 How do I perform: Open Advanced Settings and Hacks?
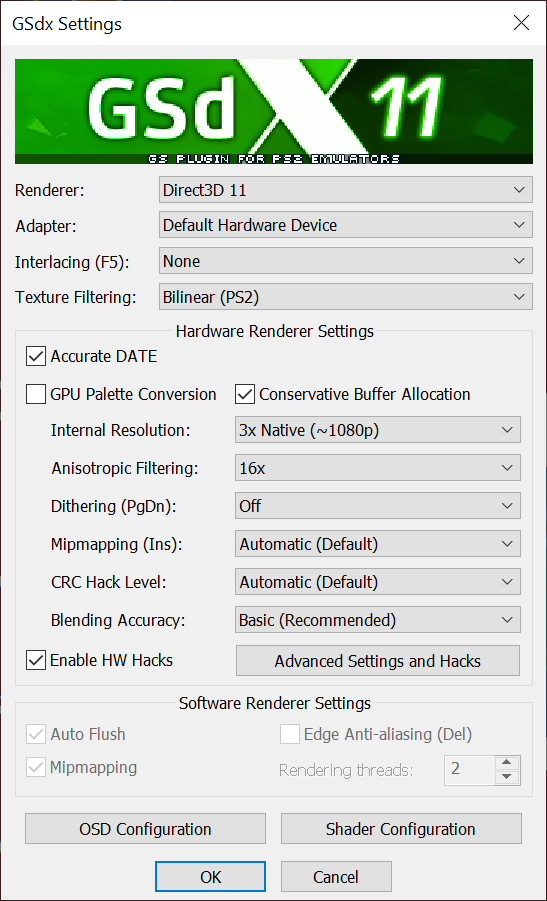tap(378, 661)
